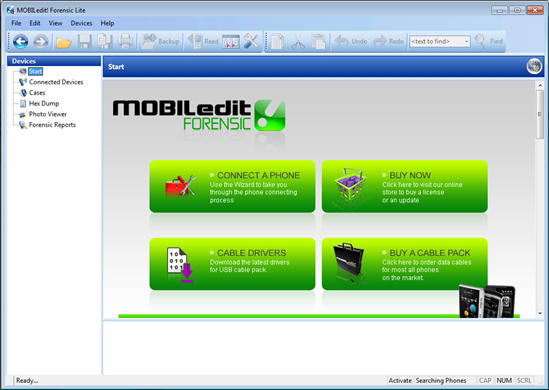Open the Devices menu
The height and width of the screenshot is (390, 549).
[81, 23]
